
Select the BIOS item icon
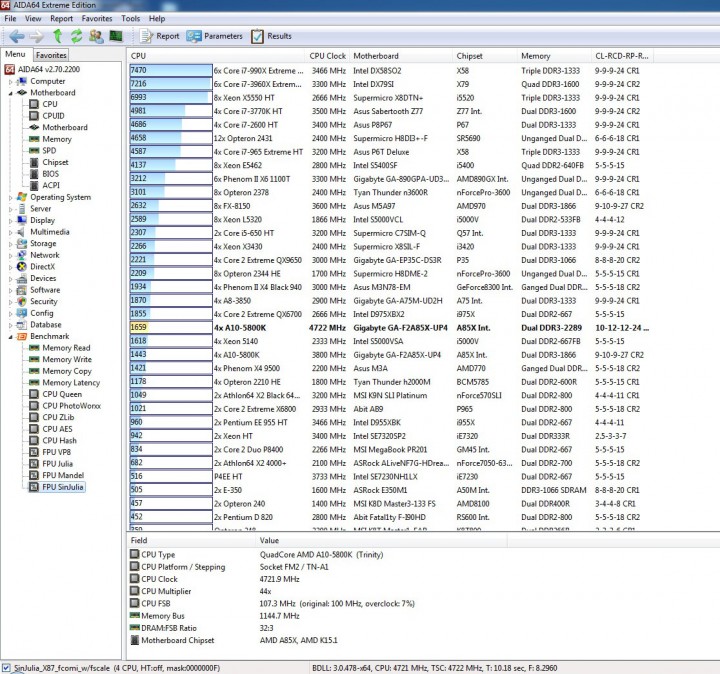point(34,174)
